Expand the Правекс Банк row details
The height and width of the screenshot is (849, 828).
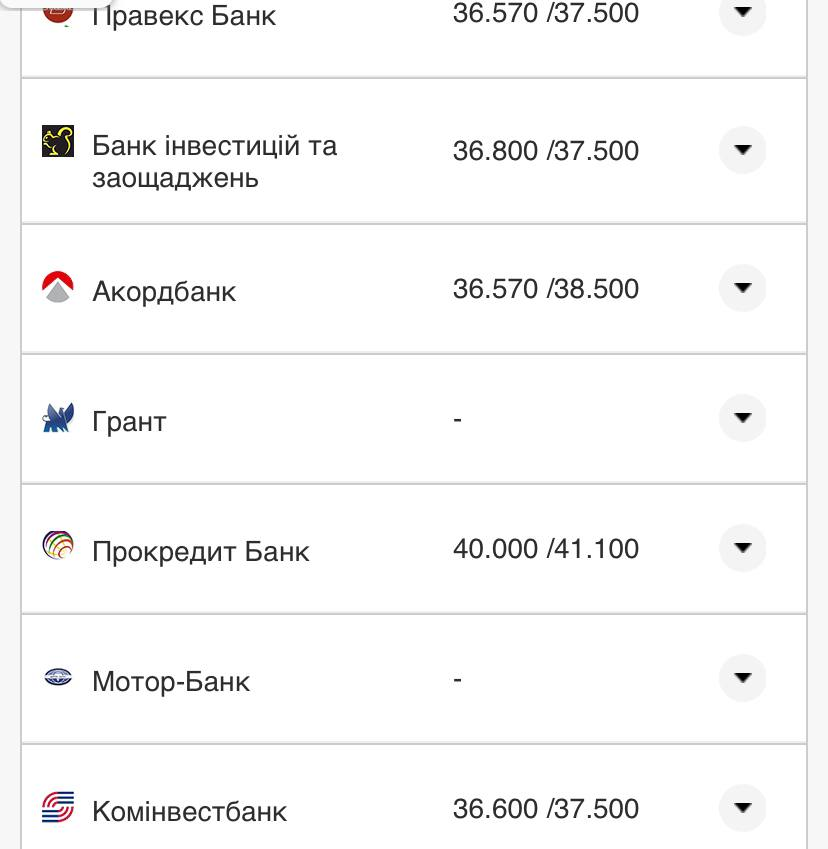pyautogui.click(x=742, y=13)
